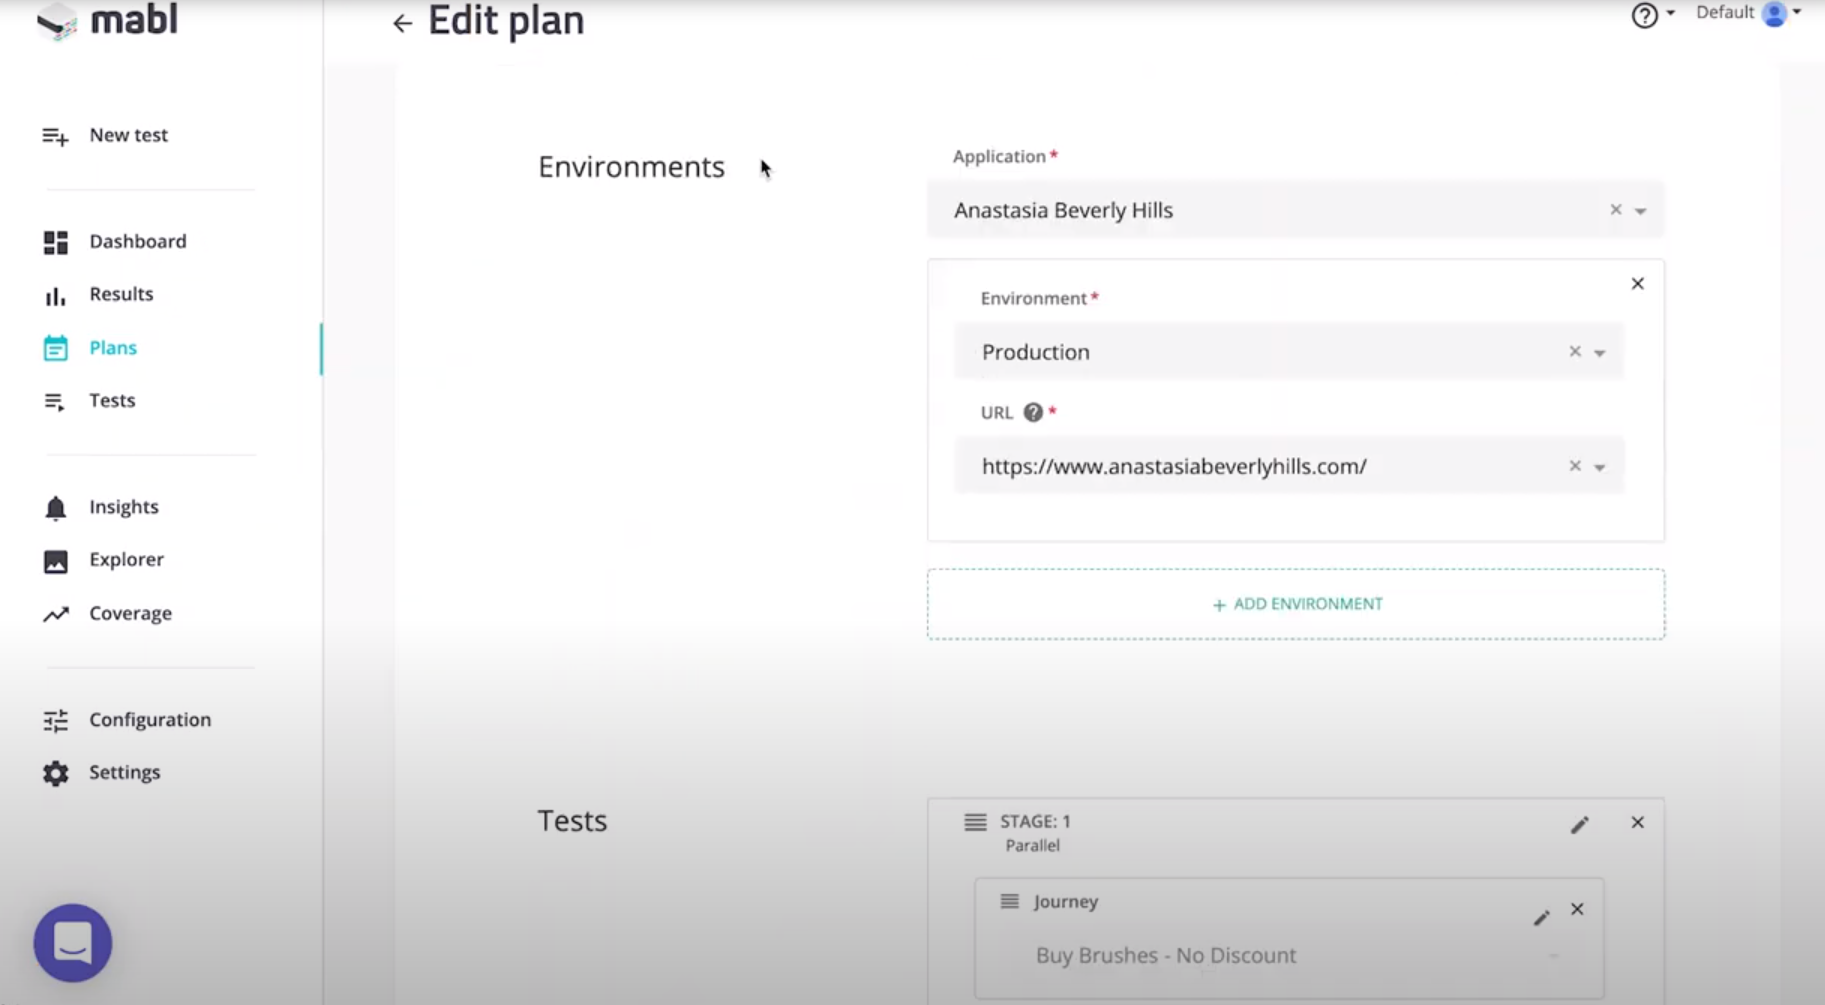Image resolution: width=1825 pixels, height=1005 pixels.
Task: Edit the Journey with pencil icon
Action: (1541, 917)
